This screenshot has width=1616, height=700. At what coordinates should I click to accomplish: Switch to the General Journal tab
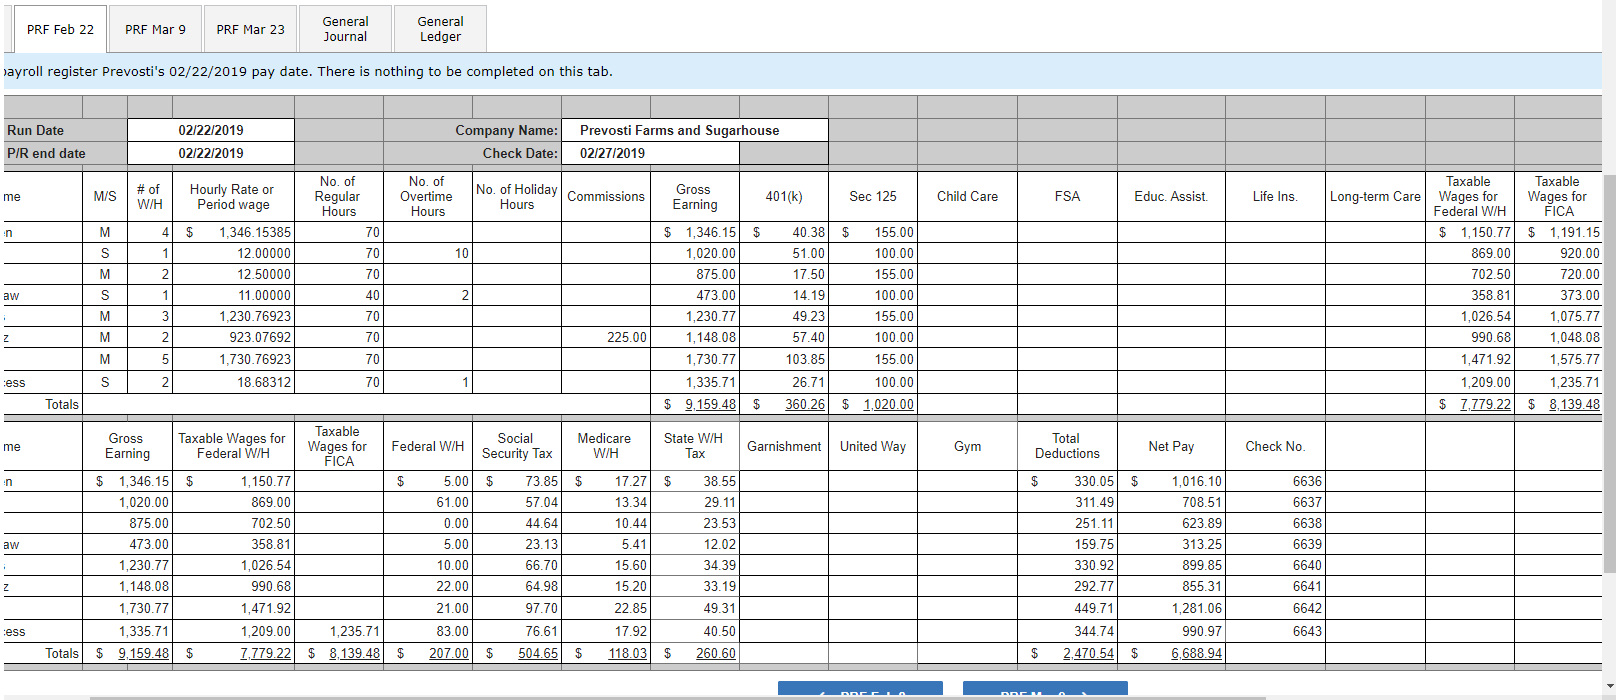(345, 29)
